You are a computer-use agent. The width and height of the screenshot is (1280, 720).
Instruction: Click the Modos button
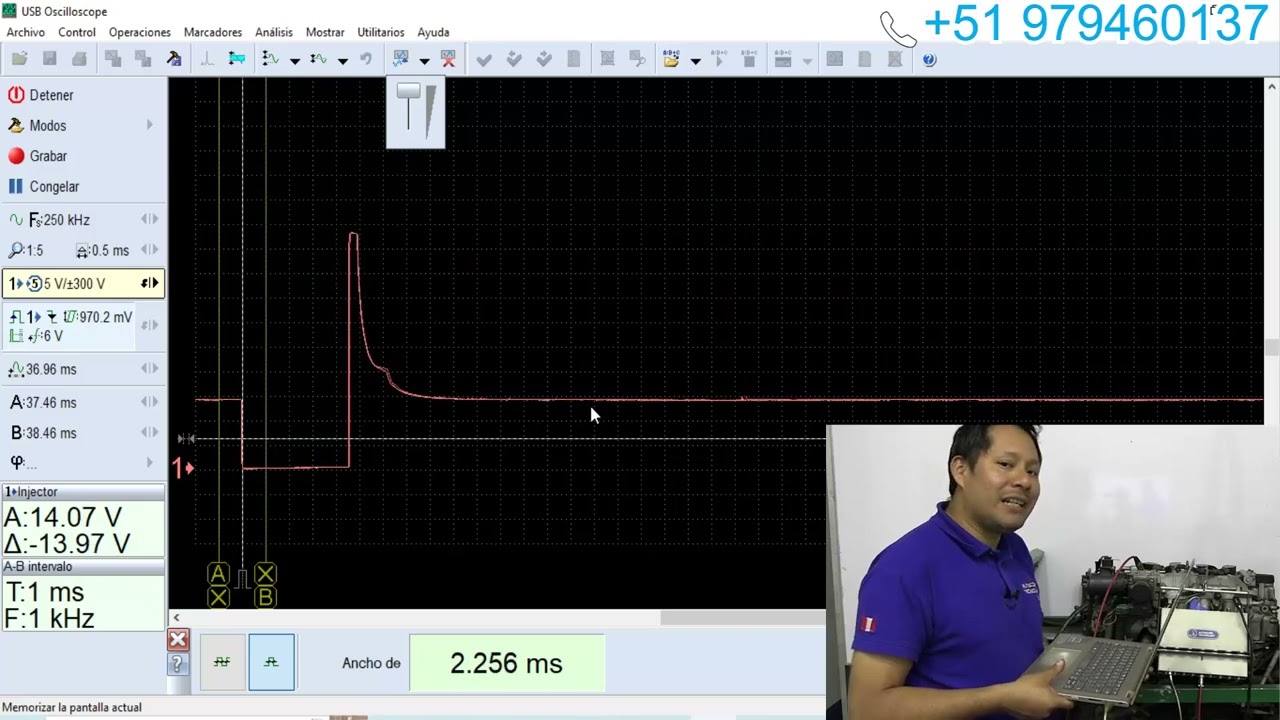click(x=37, y=126)
